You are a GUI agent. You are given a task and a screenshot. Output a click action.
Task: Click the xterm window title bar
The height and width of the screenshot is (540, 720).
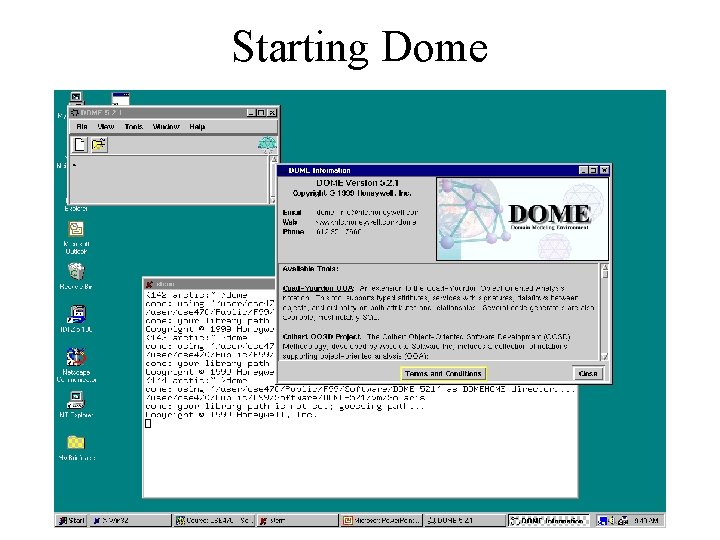[x=209, y=284]
